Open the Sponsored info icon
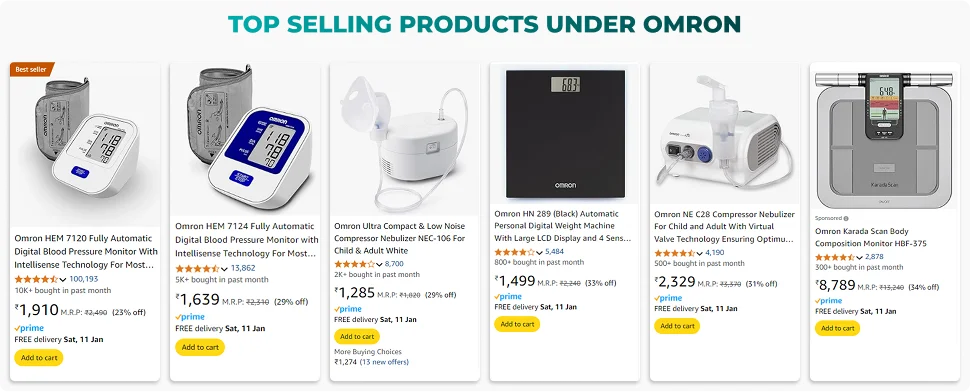This screenshot has height=392, width=970. (846, 218)
